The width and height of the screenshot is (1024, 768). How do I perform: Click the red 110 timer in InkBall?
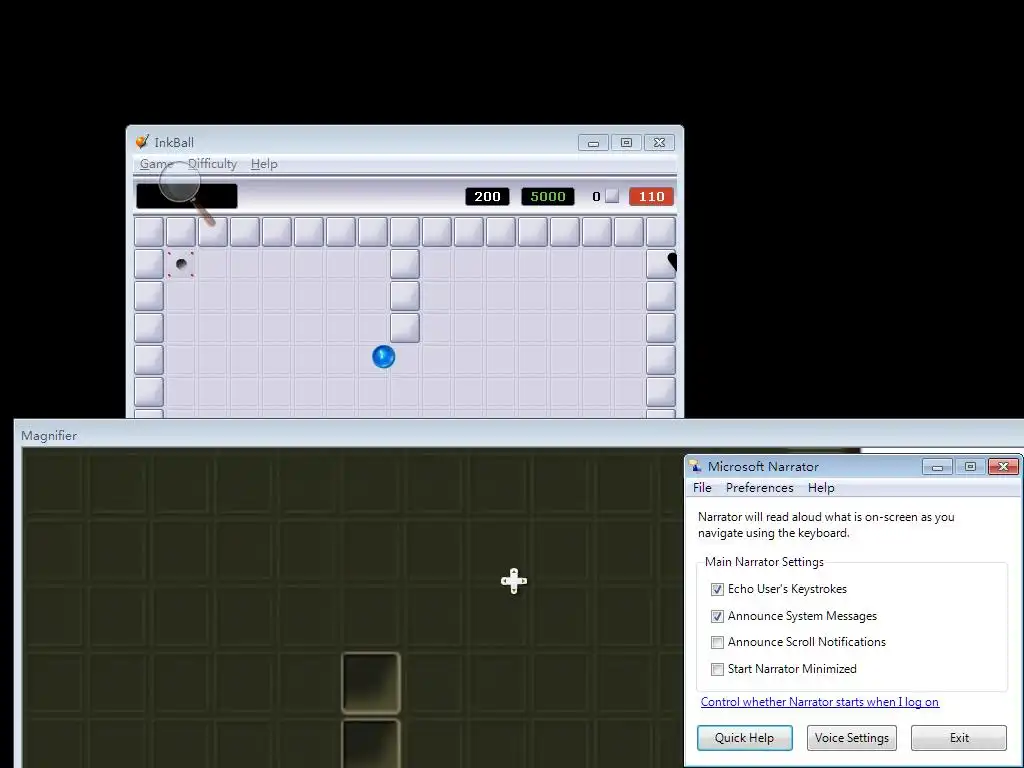pos(651,197)
